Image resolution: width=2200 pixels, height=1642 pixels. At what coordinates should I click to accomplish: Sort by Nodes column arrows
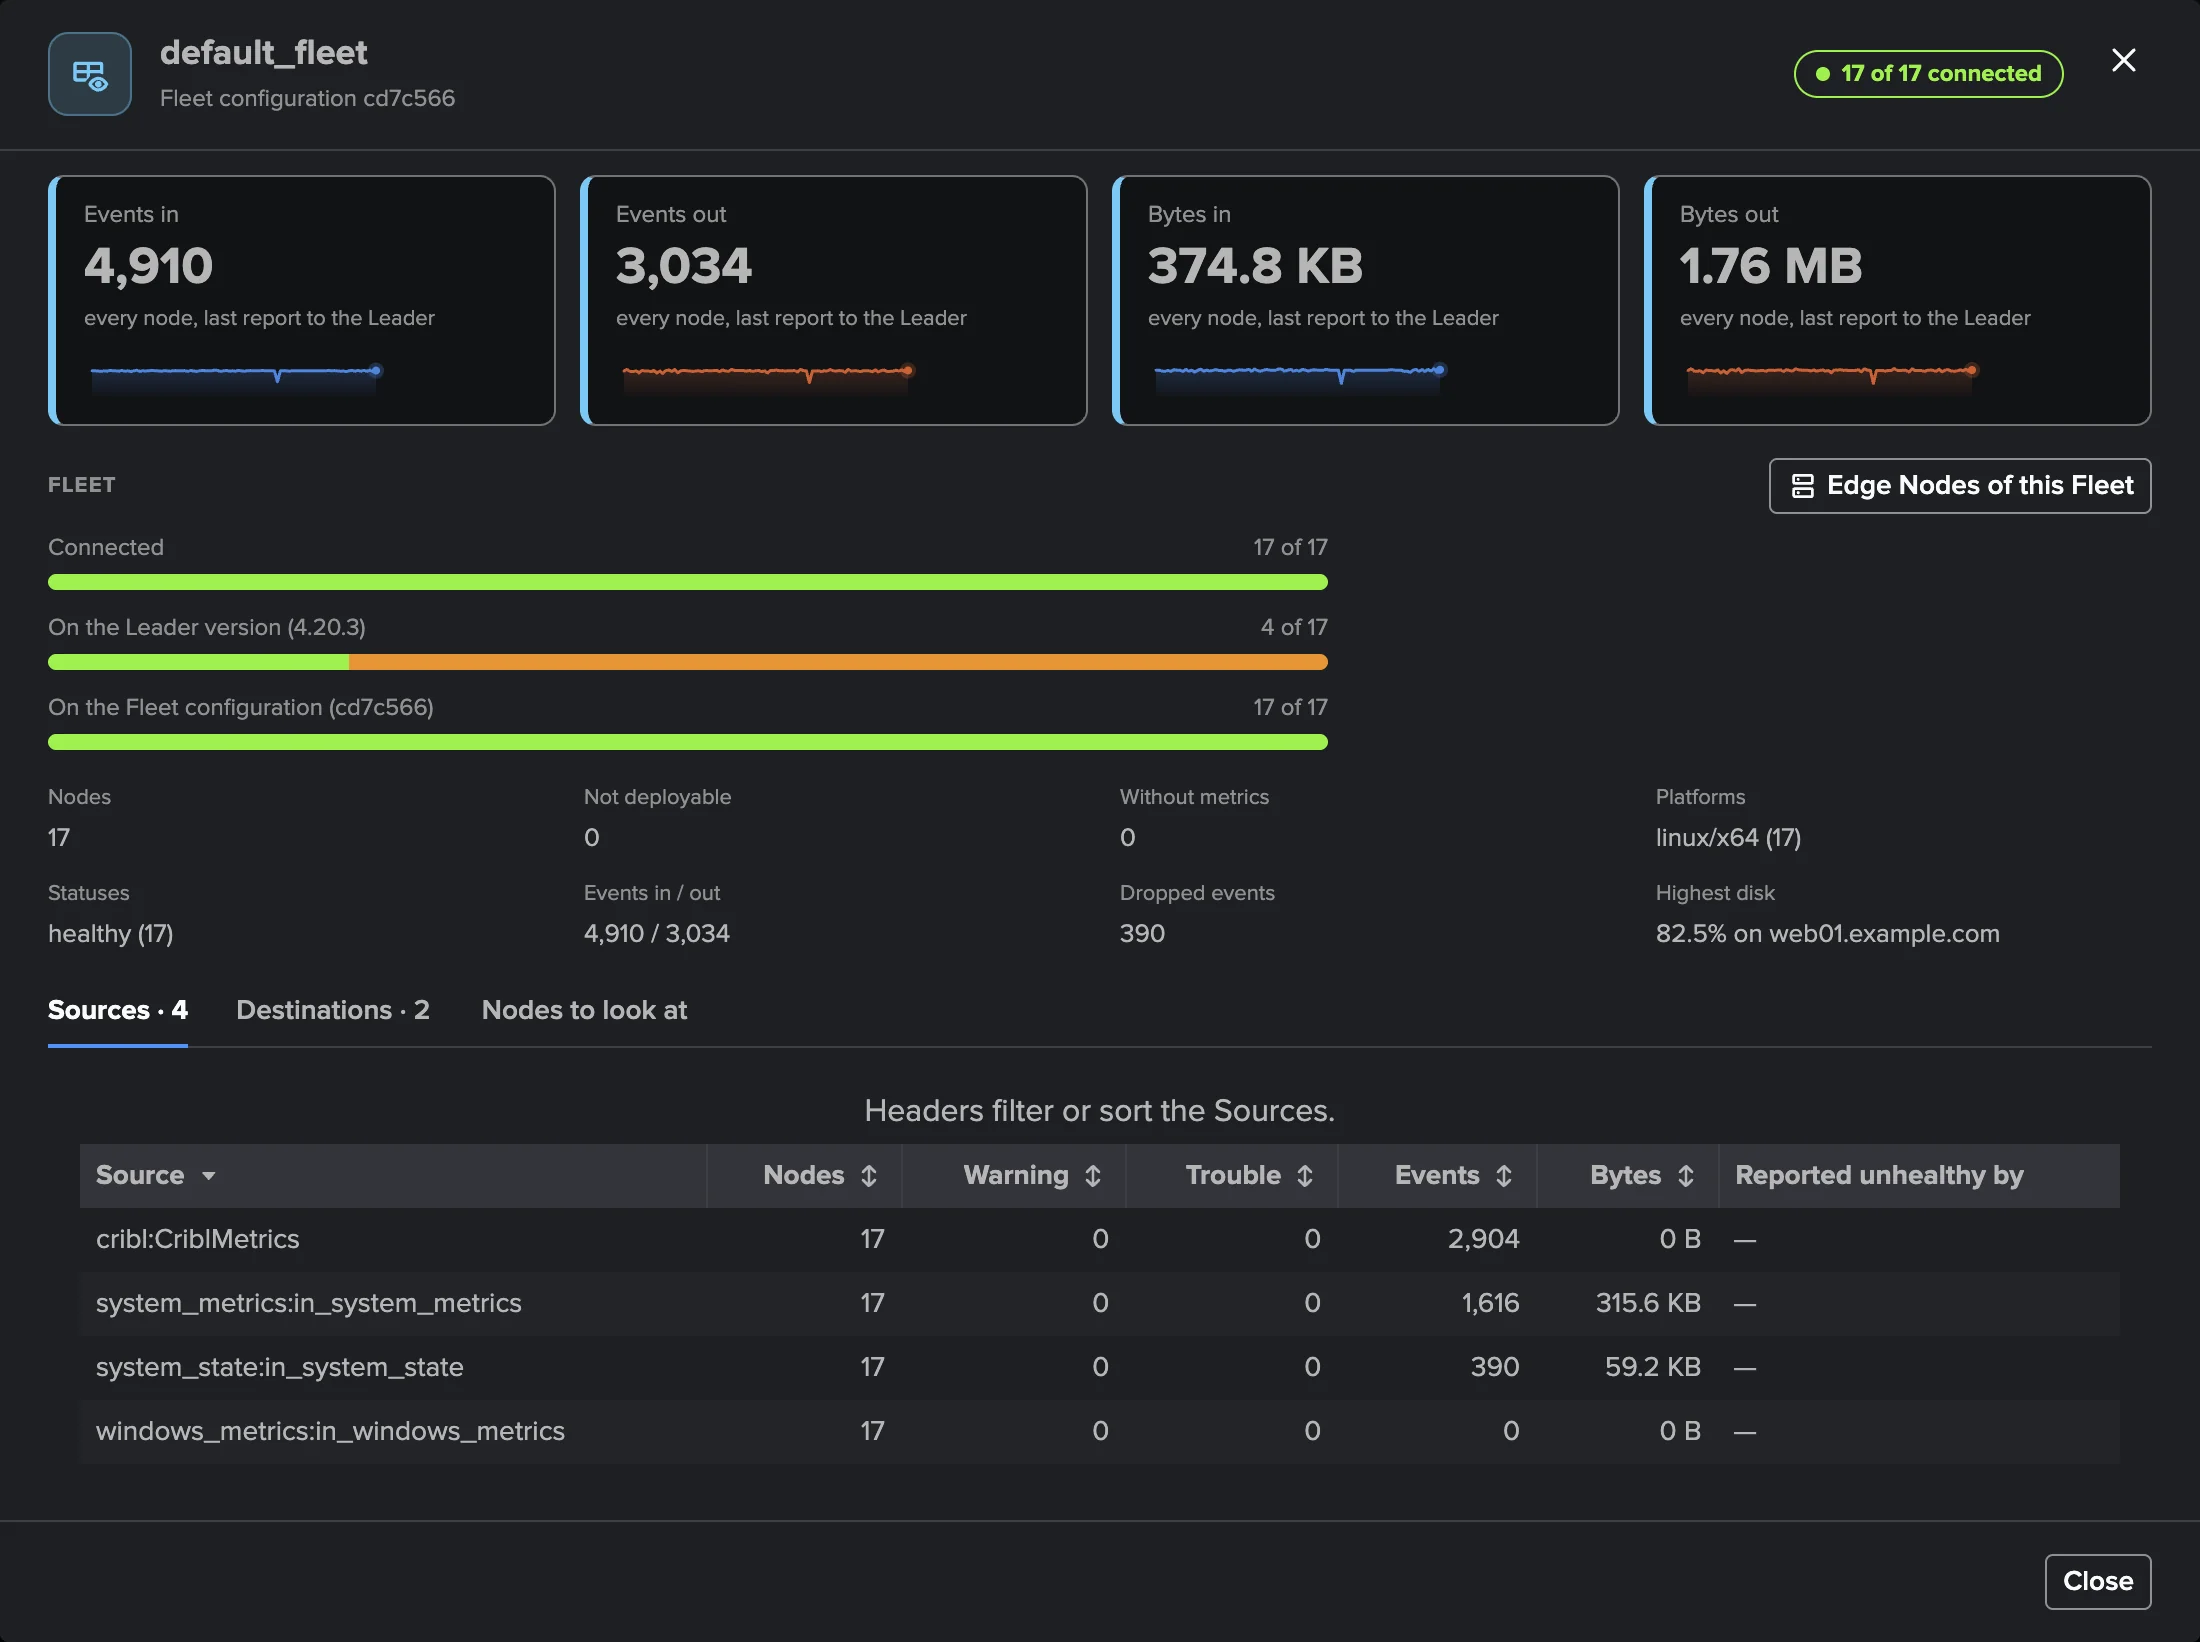pyautogui.click(x=869, y=1176)
